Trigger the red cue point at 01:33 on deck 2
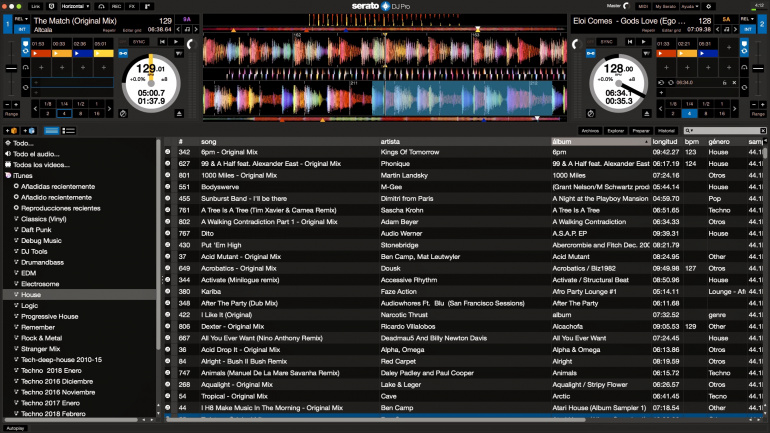770x433 pixels. tap(666, 54)
